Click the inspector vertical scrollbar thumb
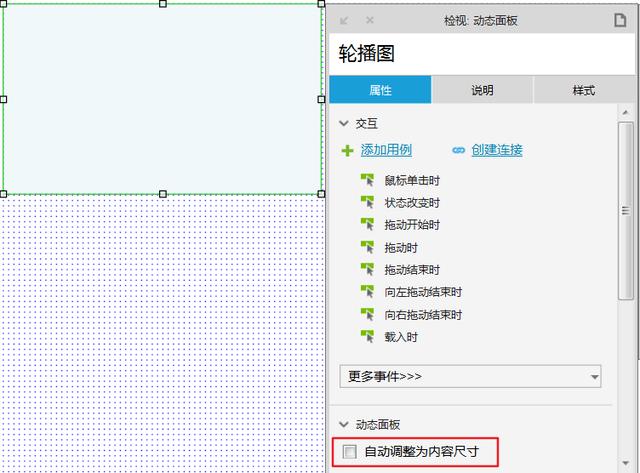 pos(625,211)
